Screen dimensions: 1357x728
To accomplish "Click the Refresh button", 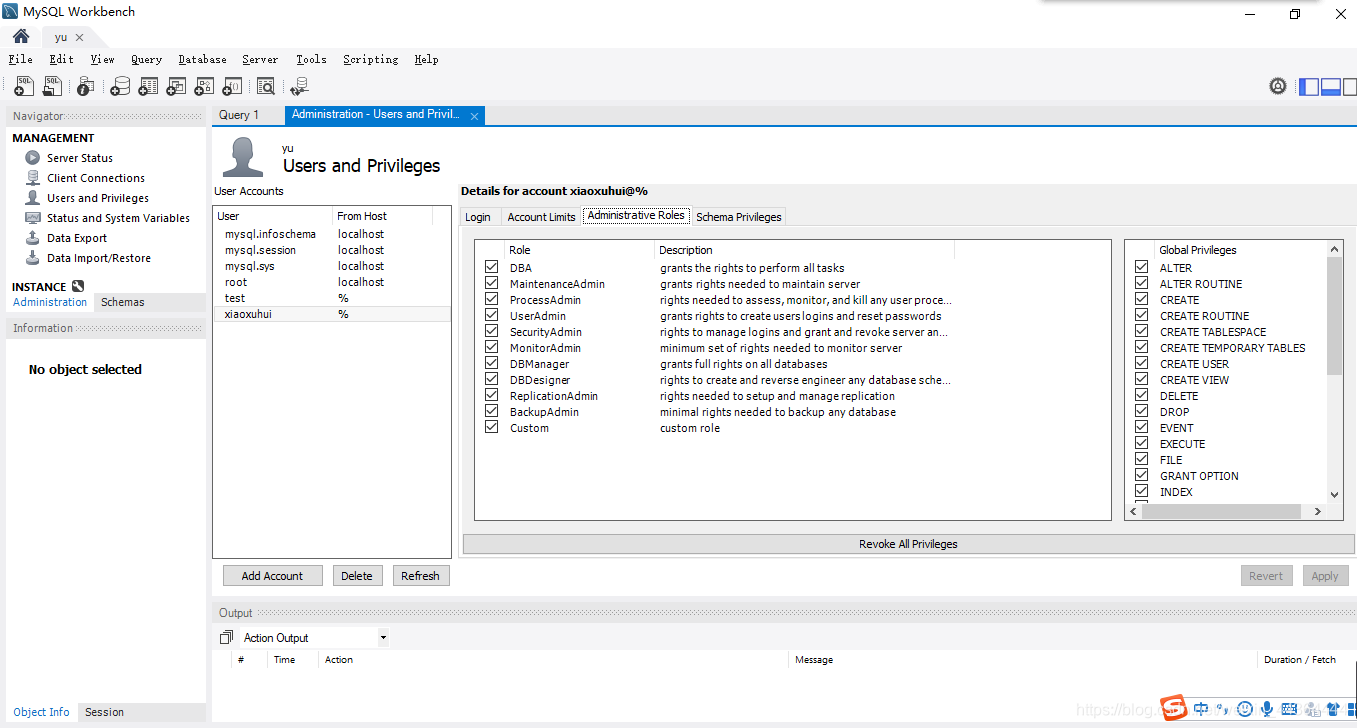I will [420, 576].
